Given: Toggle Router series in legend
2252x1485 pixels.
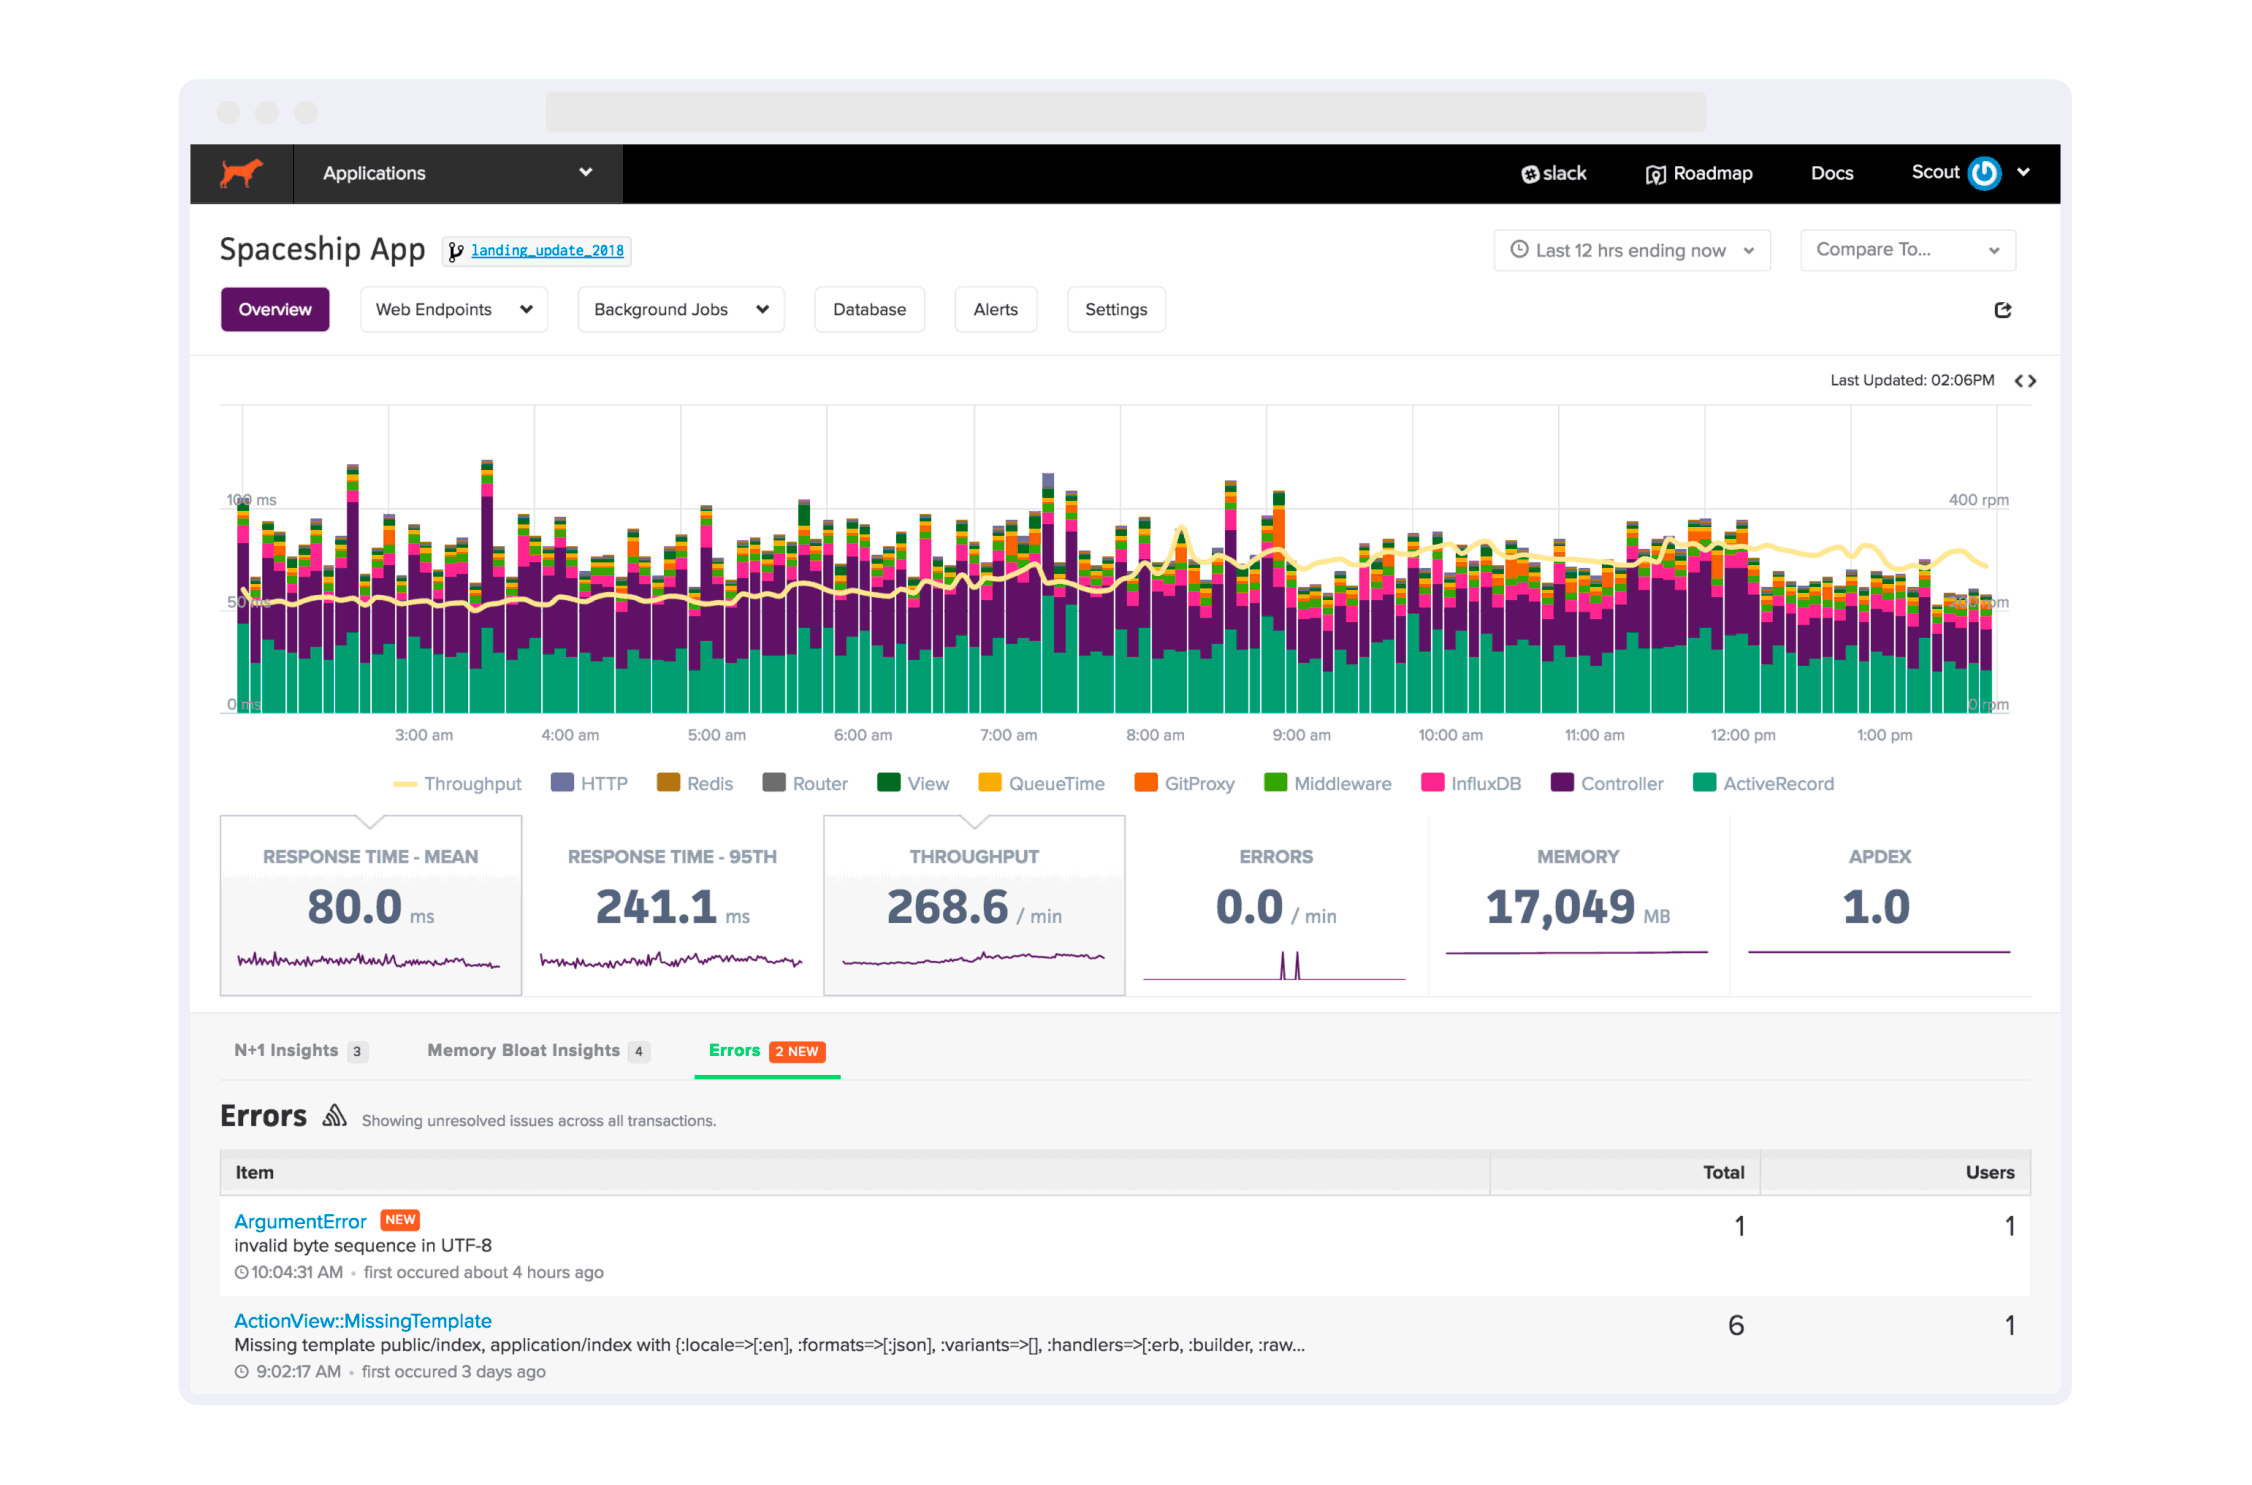Looking at the screenshot, I should coord(805,784).
